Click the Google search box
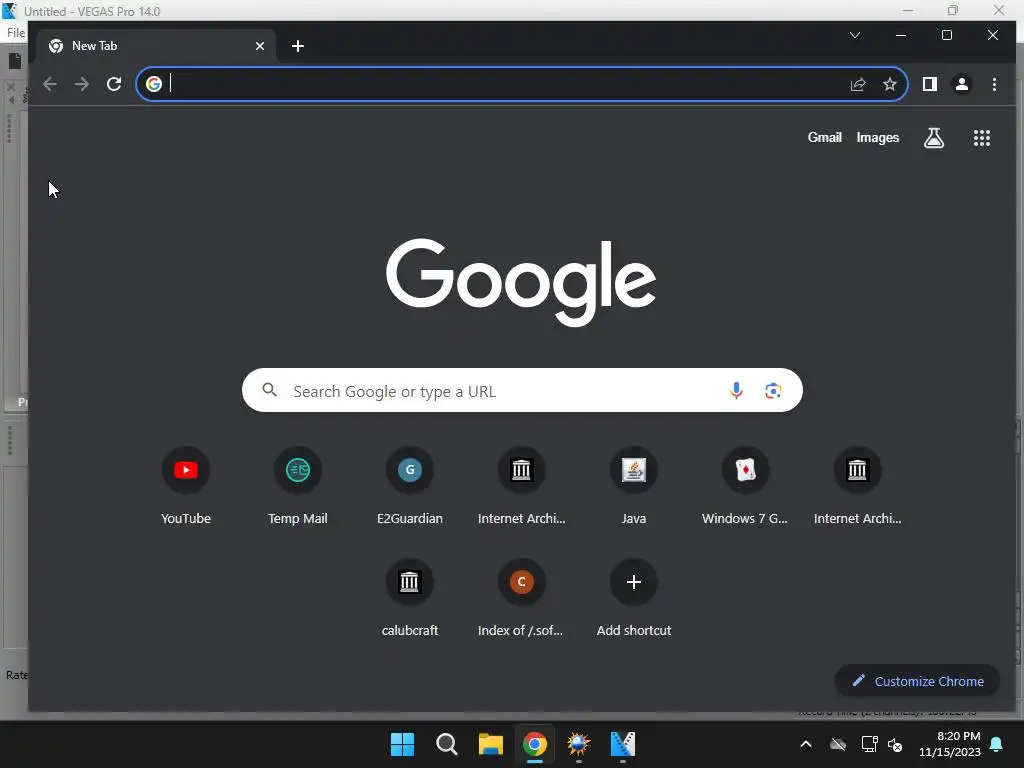Screen dimensions: 1024x768 pyautogui.click(x=522, y=391)
